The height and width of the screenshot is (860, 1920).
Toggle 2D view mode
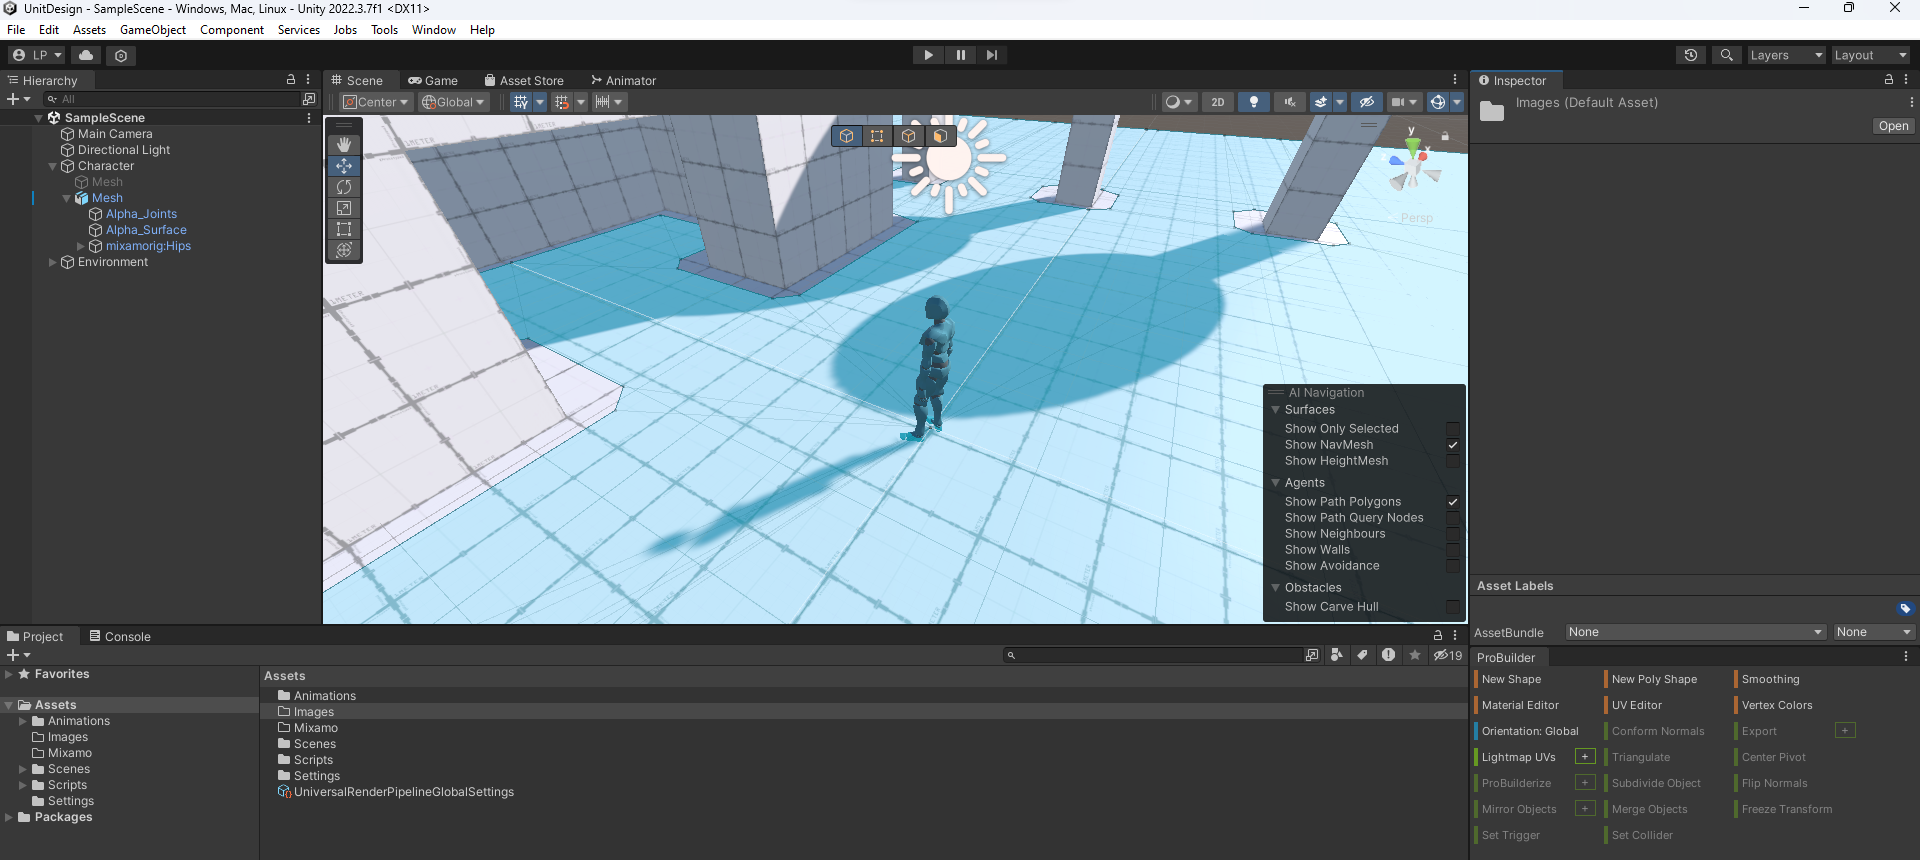click(1217, 102)
